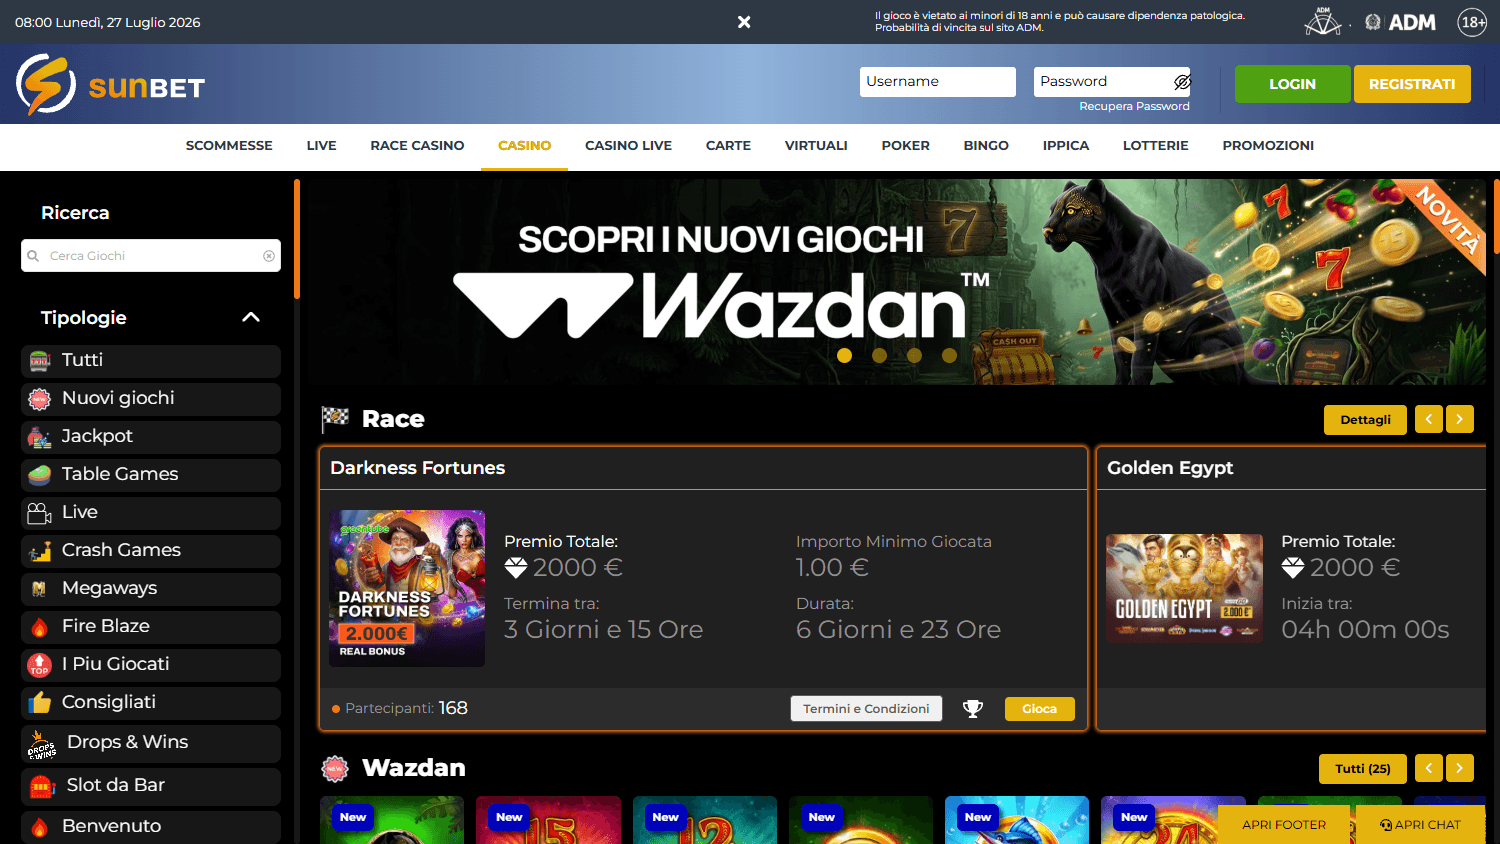1500x844 pixels.
Task: Select the Nuovi giochi category
Action: pyautogui.click(x=151, y=399)
